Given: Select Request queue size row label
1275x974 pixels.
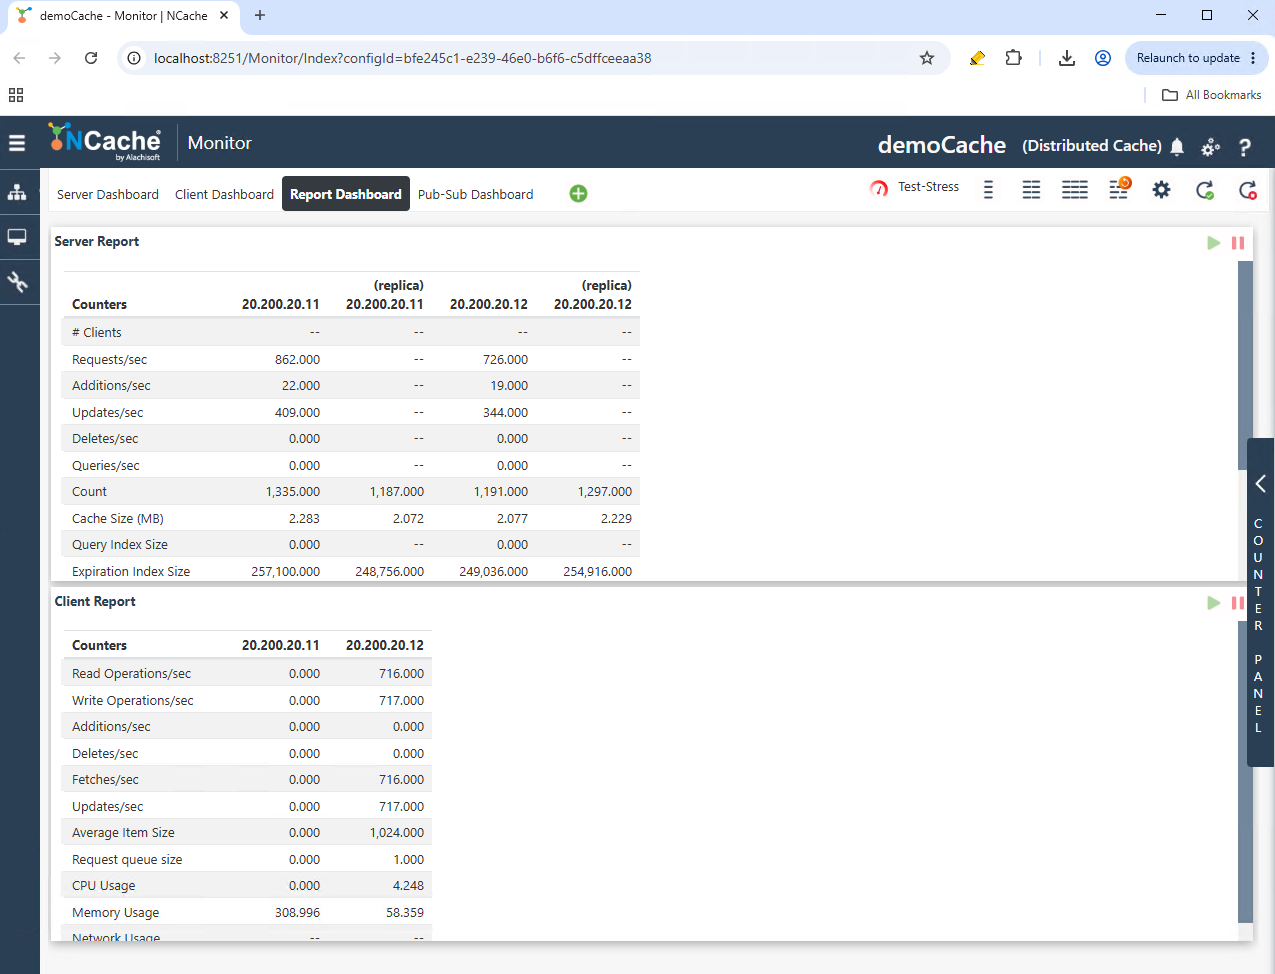Looking at the screenshot, I should click(127, 860).
